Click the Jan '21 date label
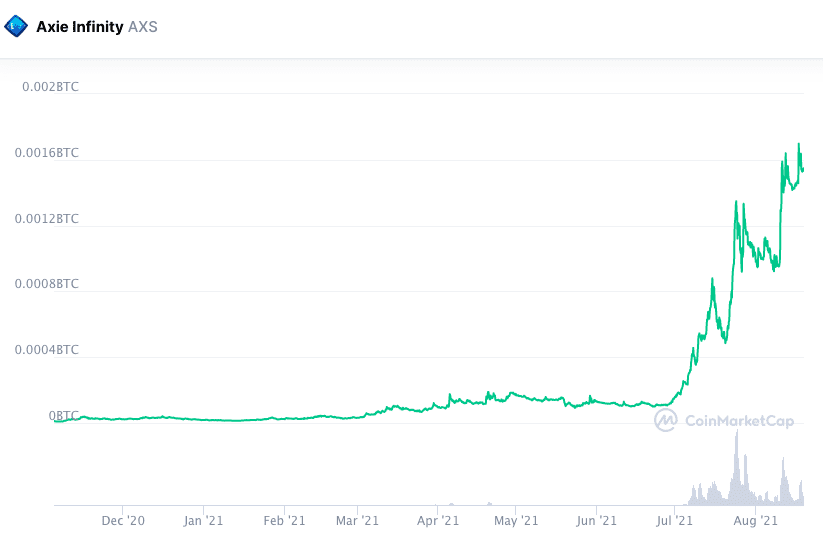The image size is (823, 543). pos(201,521)
